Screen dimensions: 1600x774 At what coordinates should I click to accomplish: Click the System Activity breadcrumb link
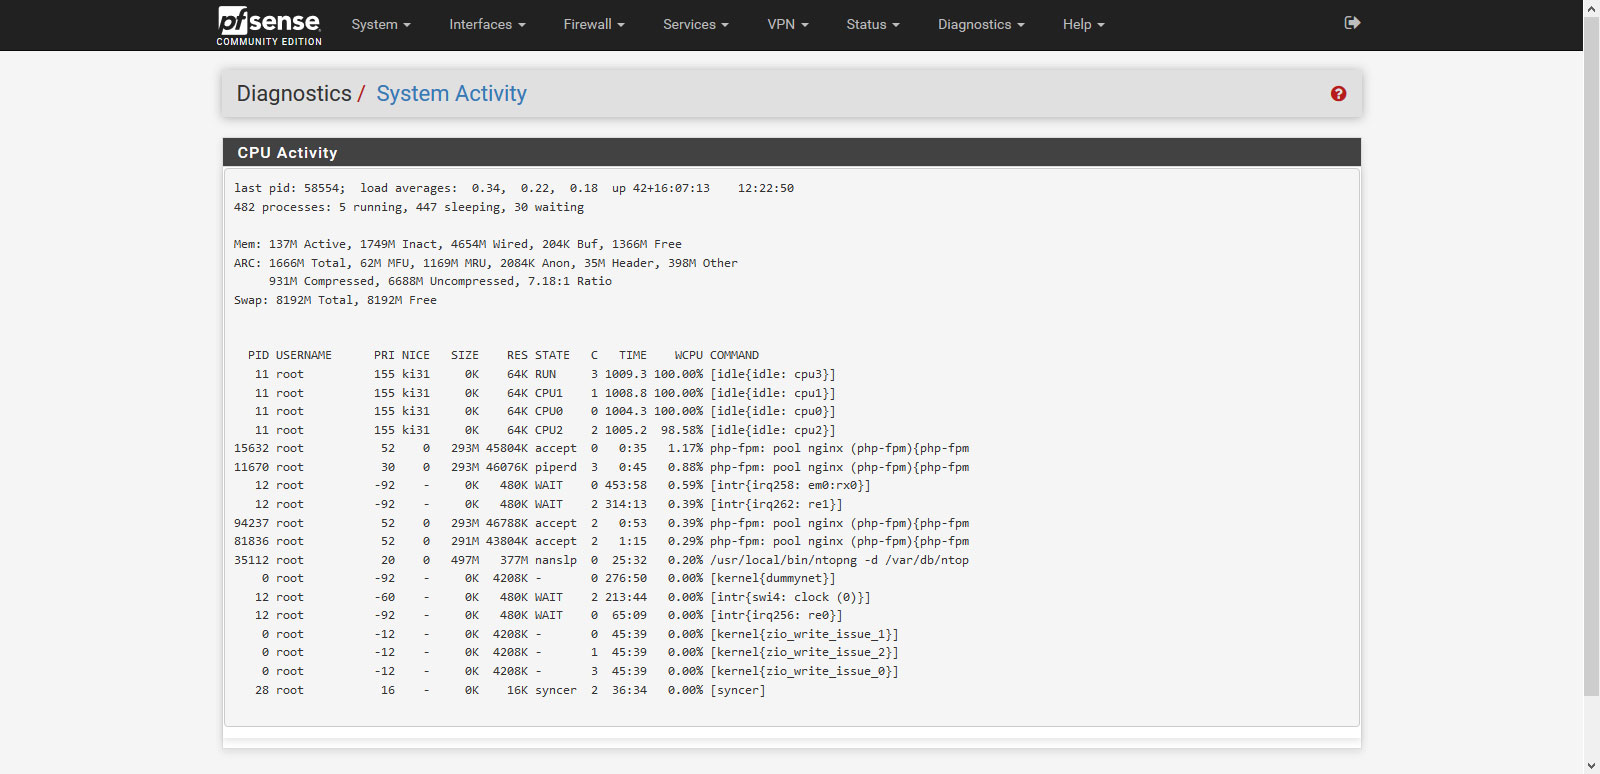click(x=451, y=94)
